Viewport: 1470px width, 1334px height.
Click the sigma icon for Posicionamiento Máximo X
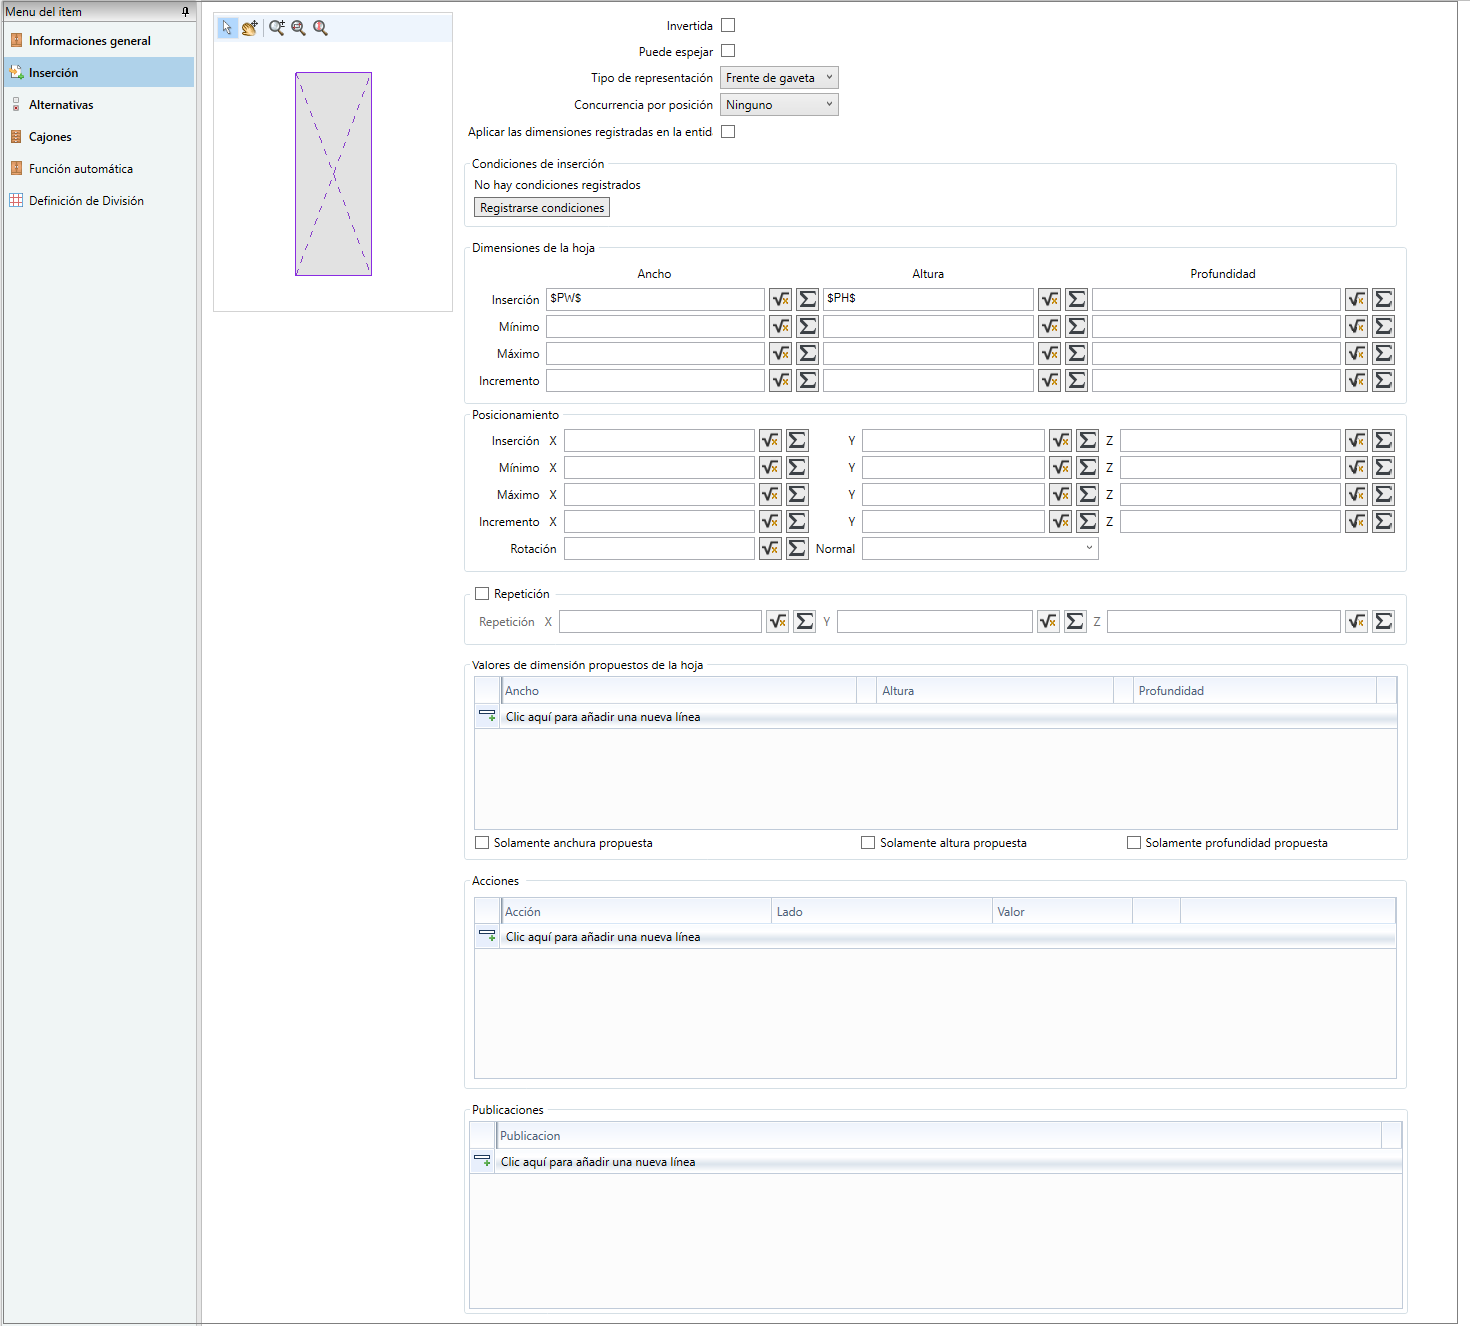pos(797,494)
